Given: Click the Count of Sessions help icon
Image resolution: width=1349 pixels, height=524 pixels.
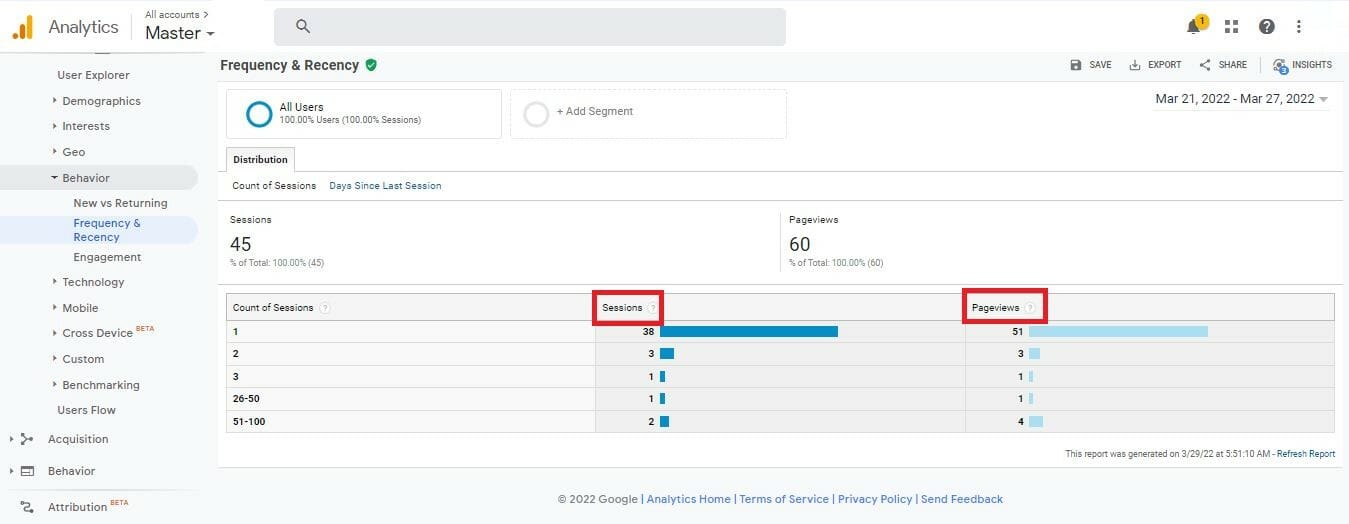Looking at the screenshot, I should click(x=325, y=308).
